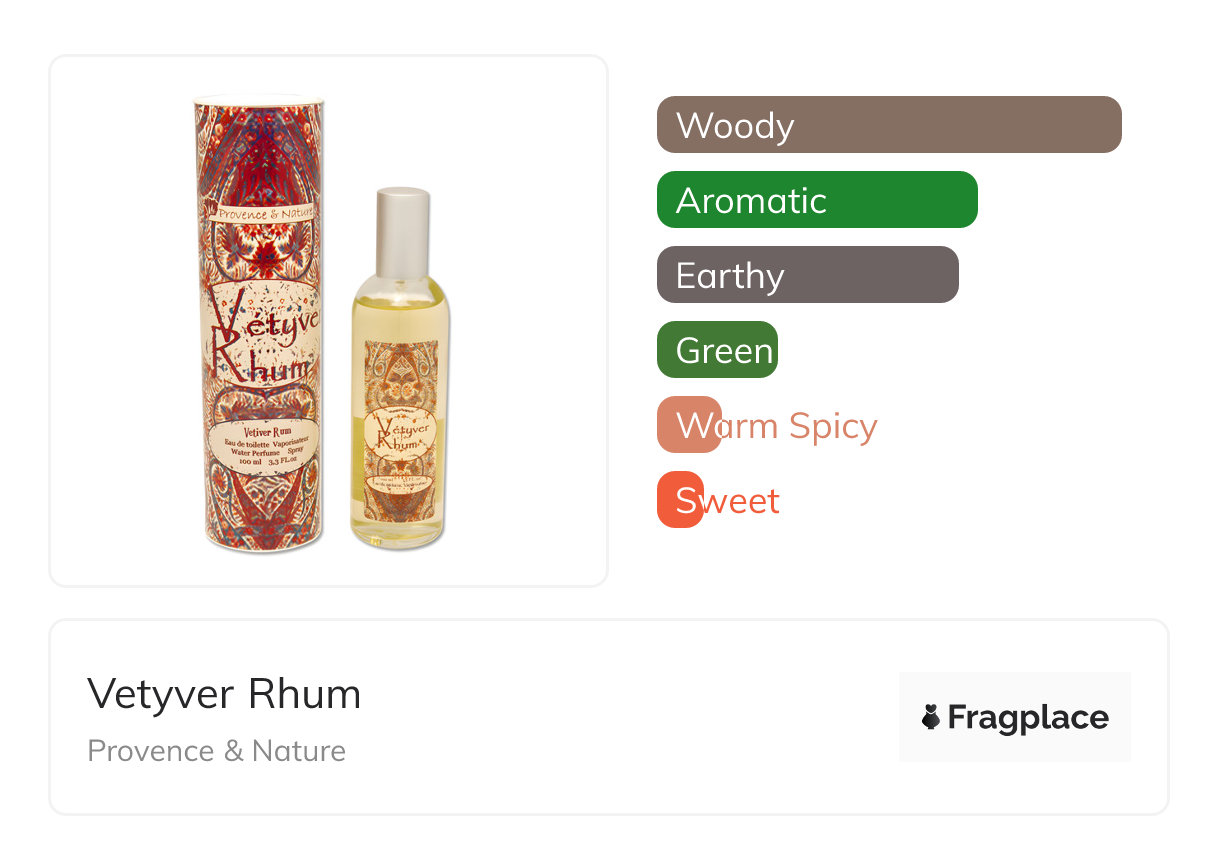
Task: Click the patterned label on the bottle
Action: (399, 415)
